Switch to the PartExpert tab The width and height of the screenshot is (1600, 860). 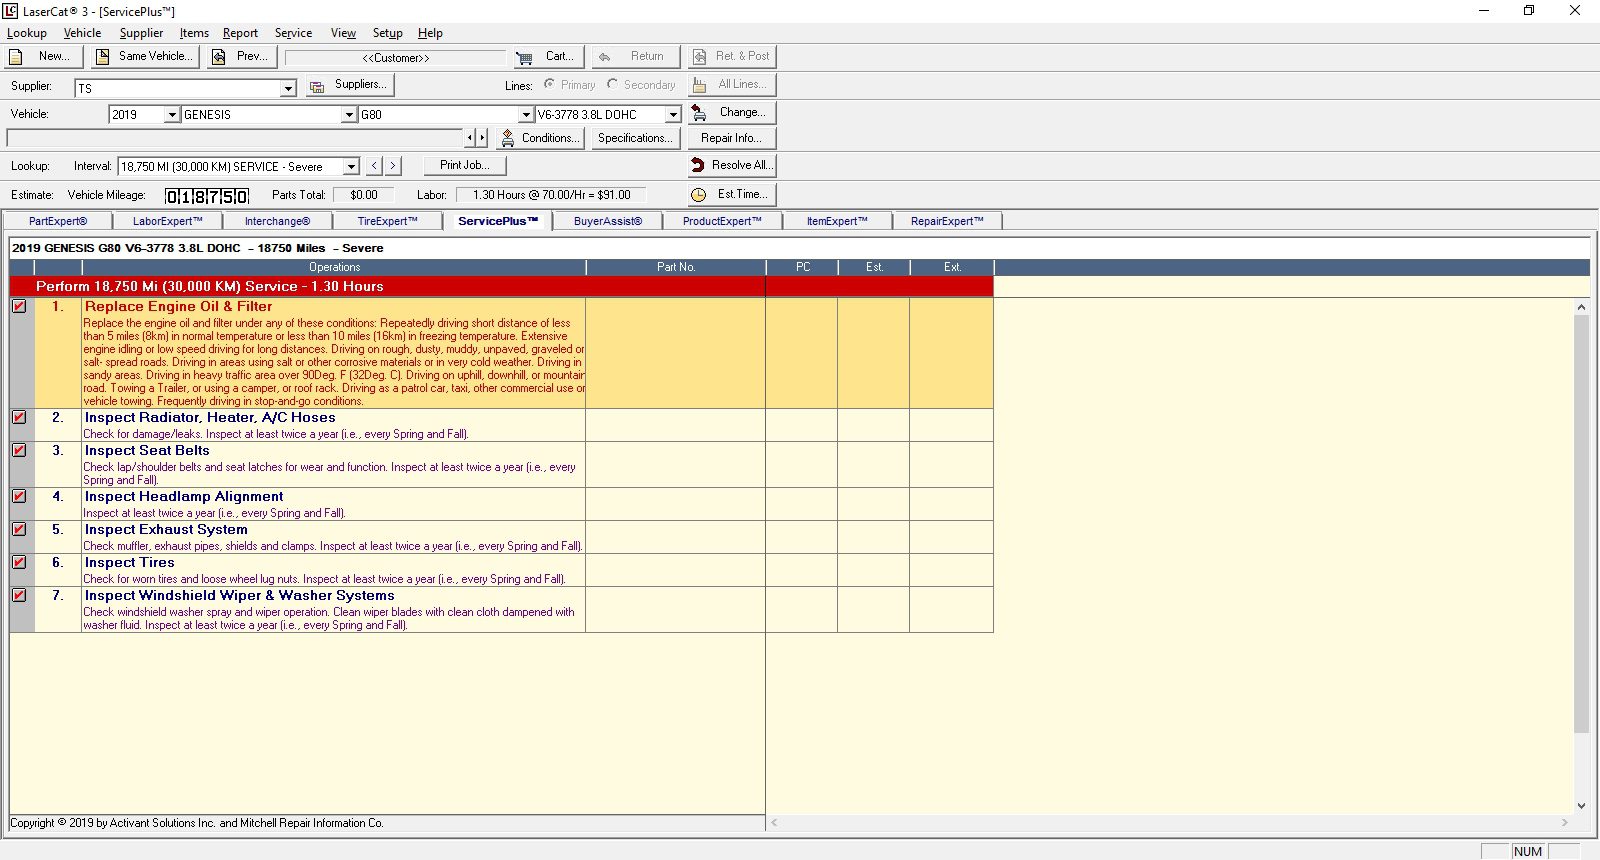coord(58,221)
